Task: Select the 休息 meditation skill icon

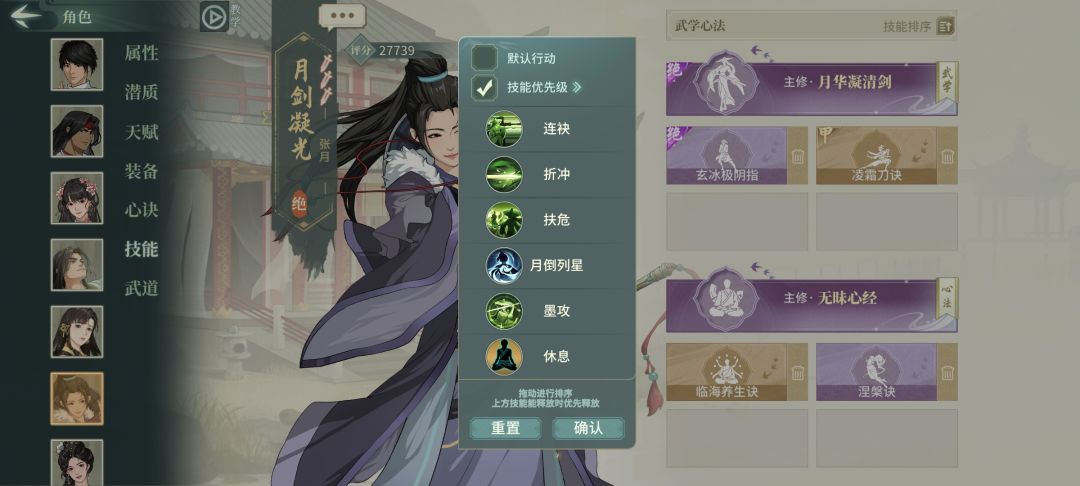Action: [504, 357]
